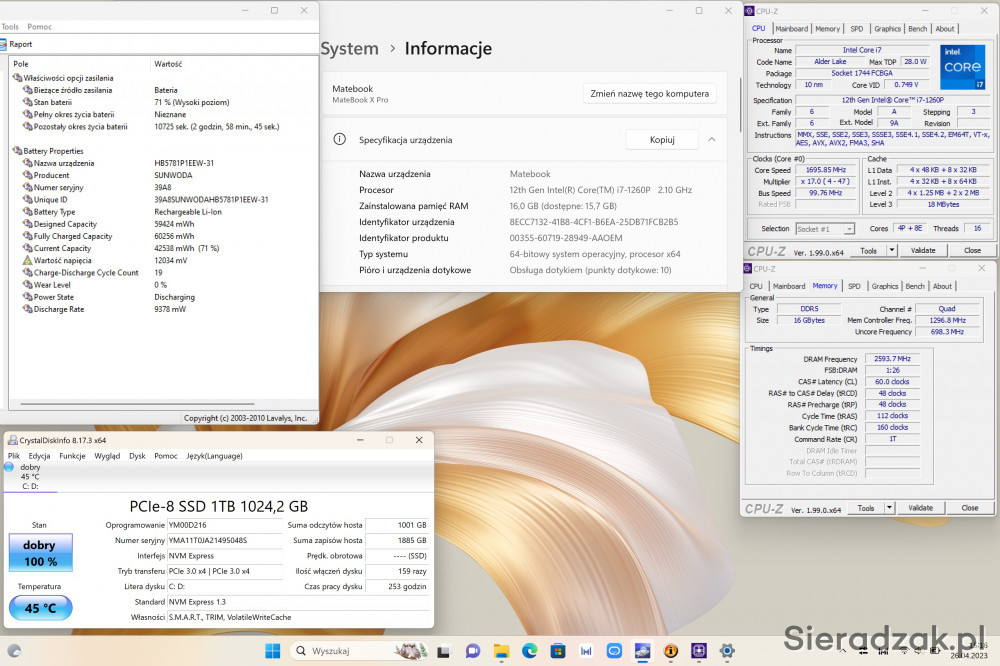Click the Raport icon in battery tool
Viewport: 1000px width, 666px height.
(x=4, y=44)
